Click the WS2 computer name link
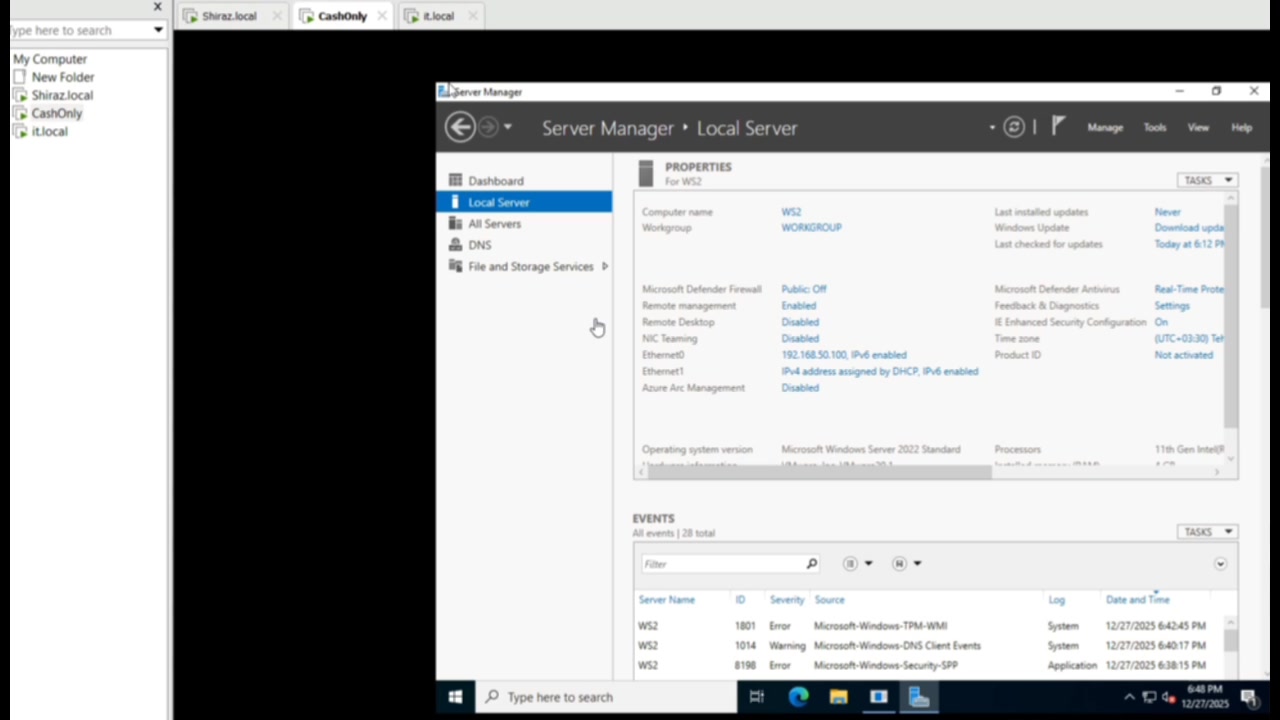 [791, 212]
